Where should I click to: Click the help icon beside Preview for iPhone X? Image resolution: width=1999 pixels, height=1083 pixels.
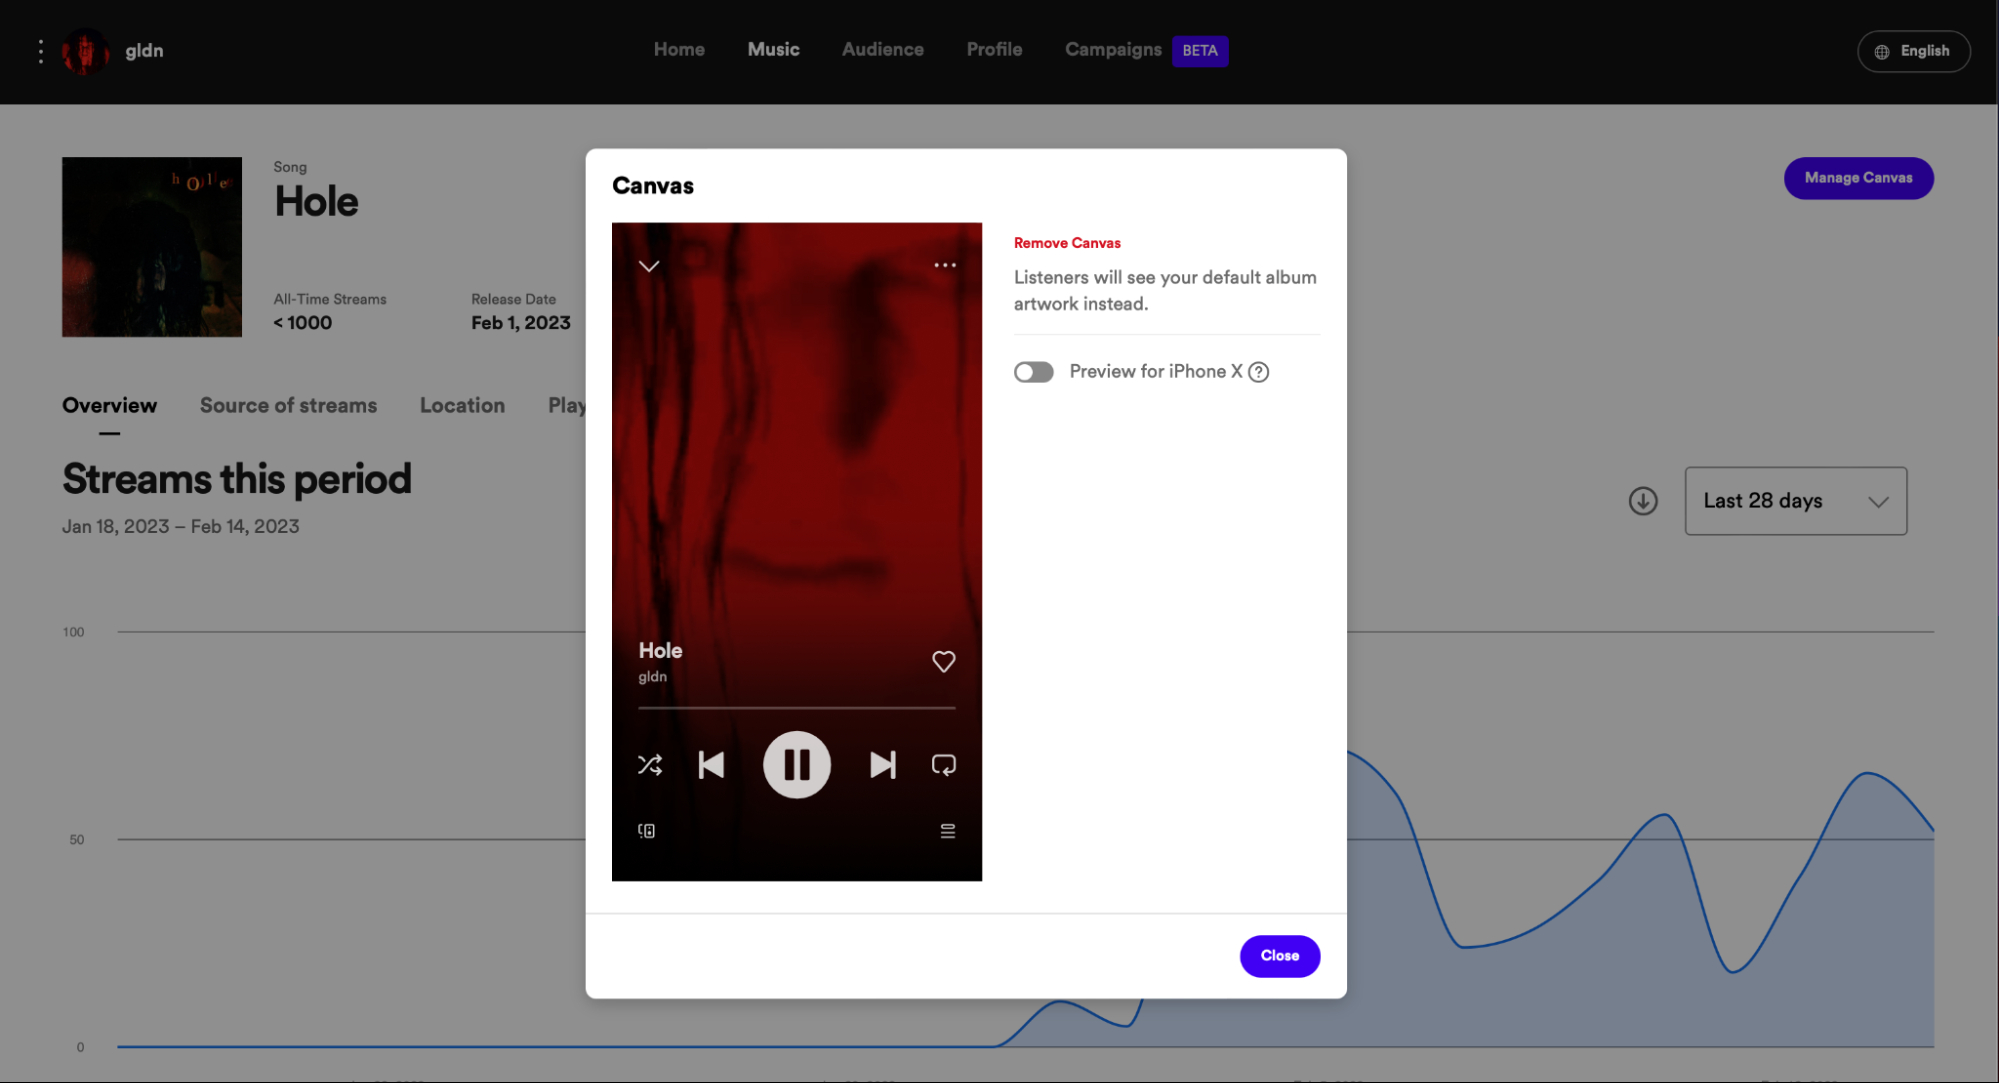(1259, 372)
